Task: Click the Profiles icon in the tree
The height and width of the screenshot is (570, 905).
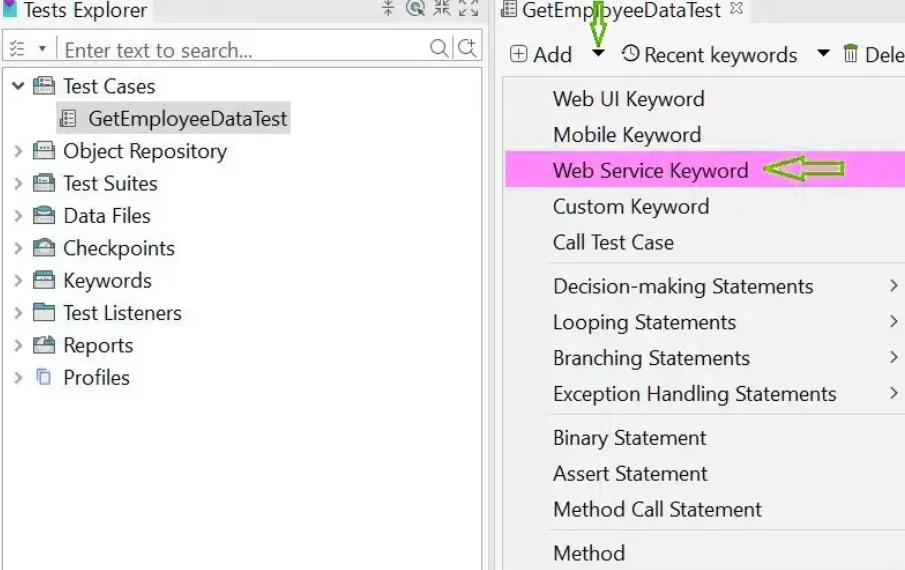Action: 44,377
